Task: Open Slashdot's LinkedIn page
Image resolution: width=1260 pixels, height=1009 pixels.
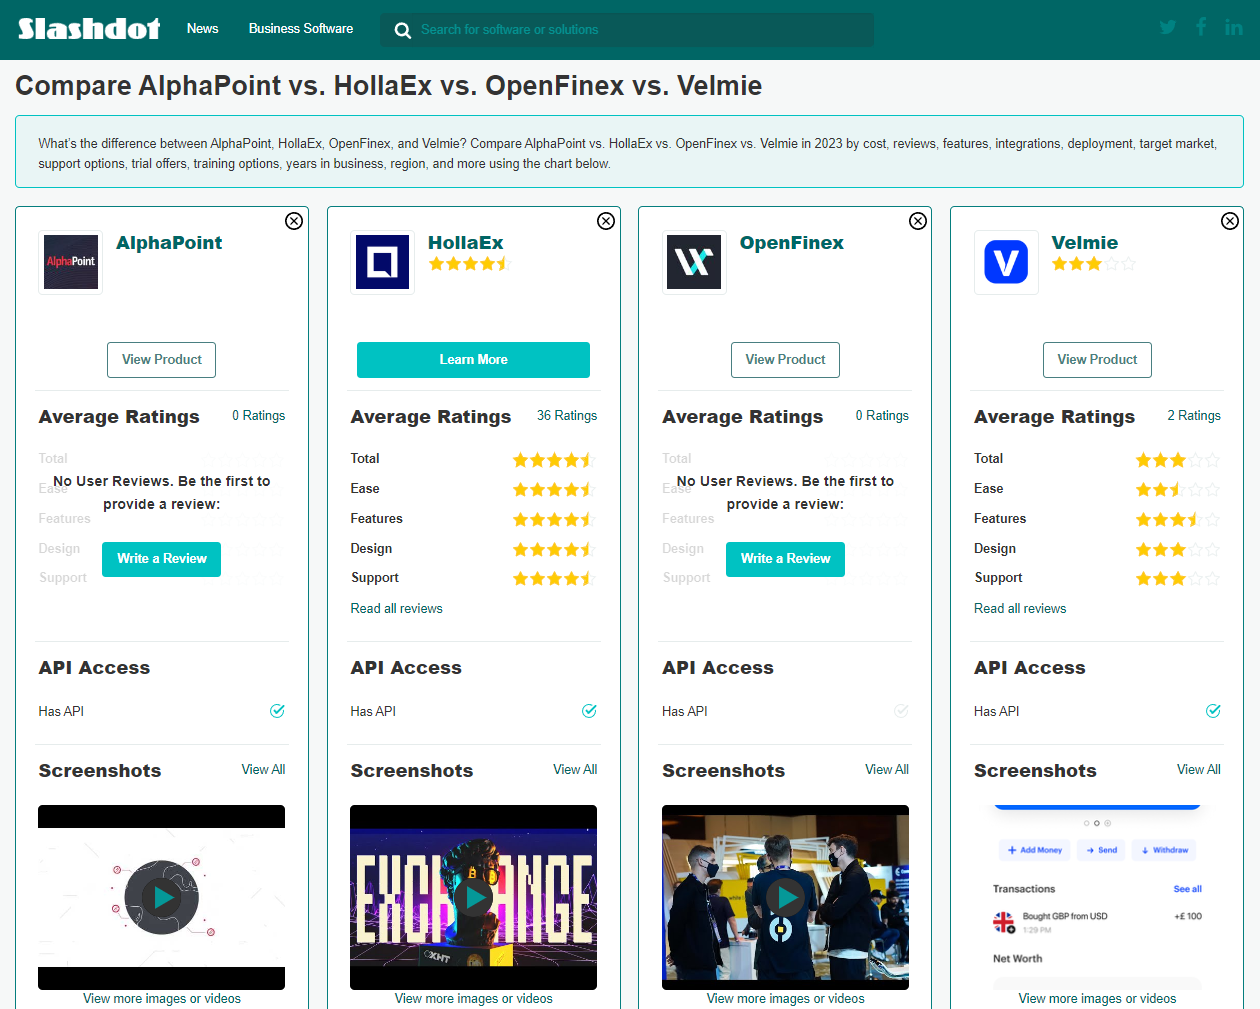Action: [x=1233, y=27]
